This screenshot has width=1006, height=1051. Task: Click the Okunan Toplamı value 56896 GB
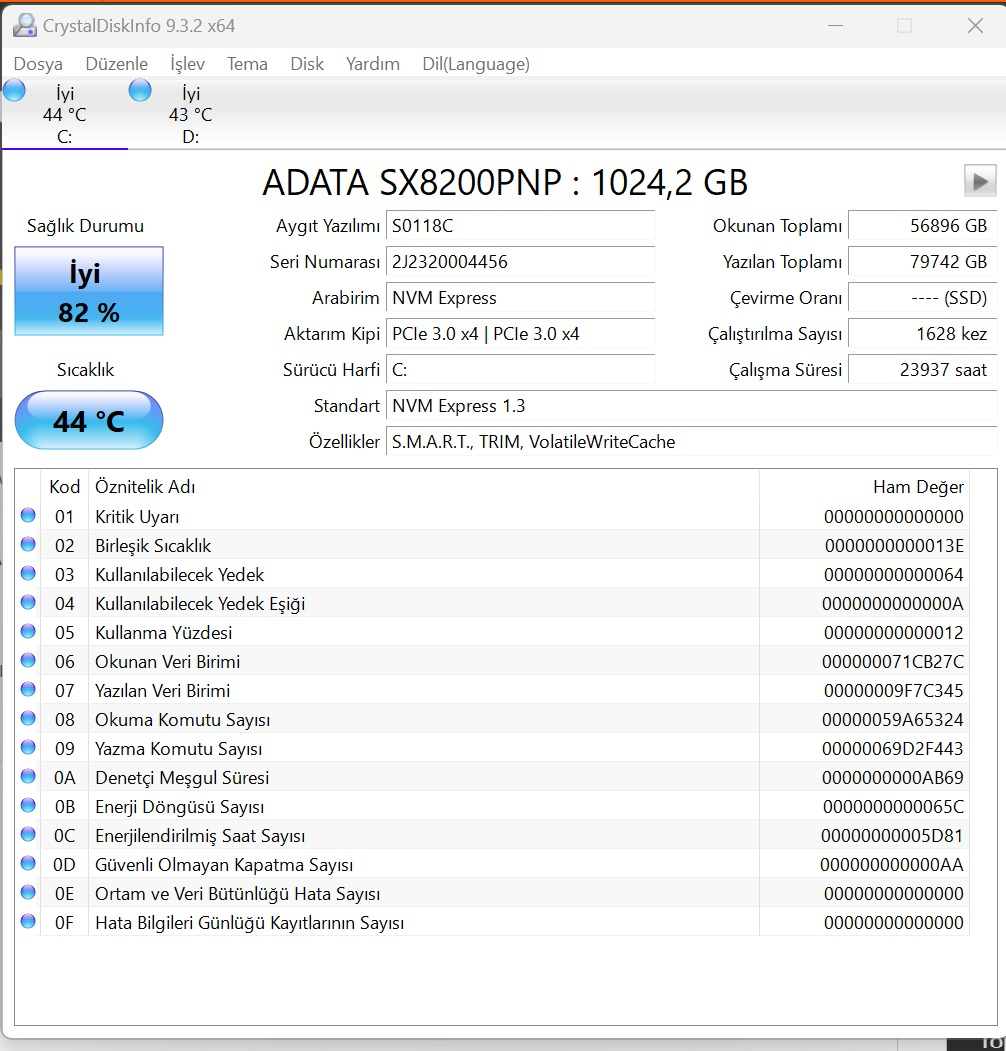[923, 225]
